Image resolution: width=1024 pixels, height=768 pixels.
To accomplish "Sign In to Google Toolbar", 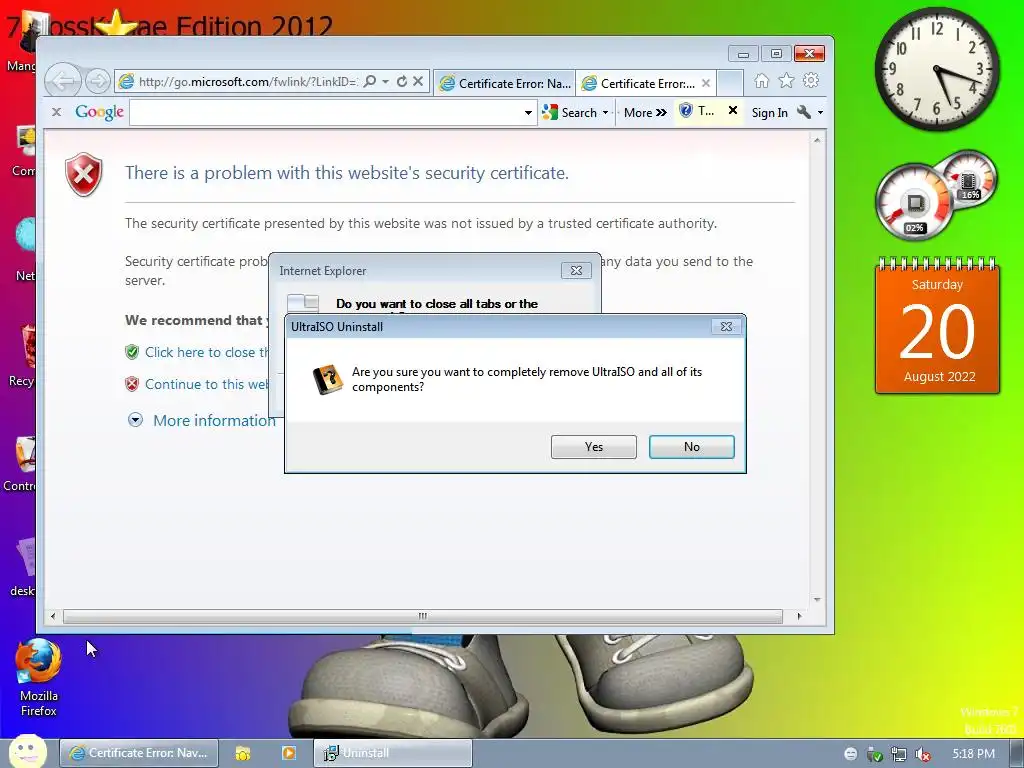I will (769, 112).
